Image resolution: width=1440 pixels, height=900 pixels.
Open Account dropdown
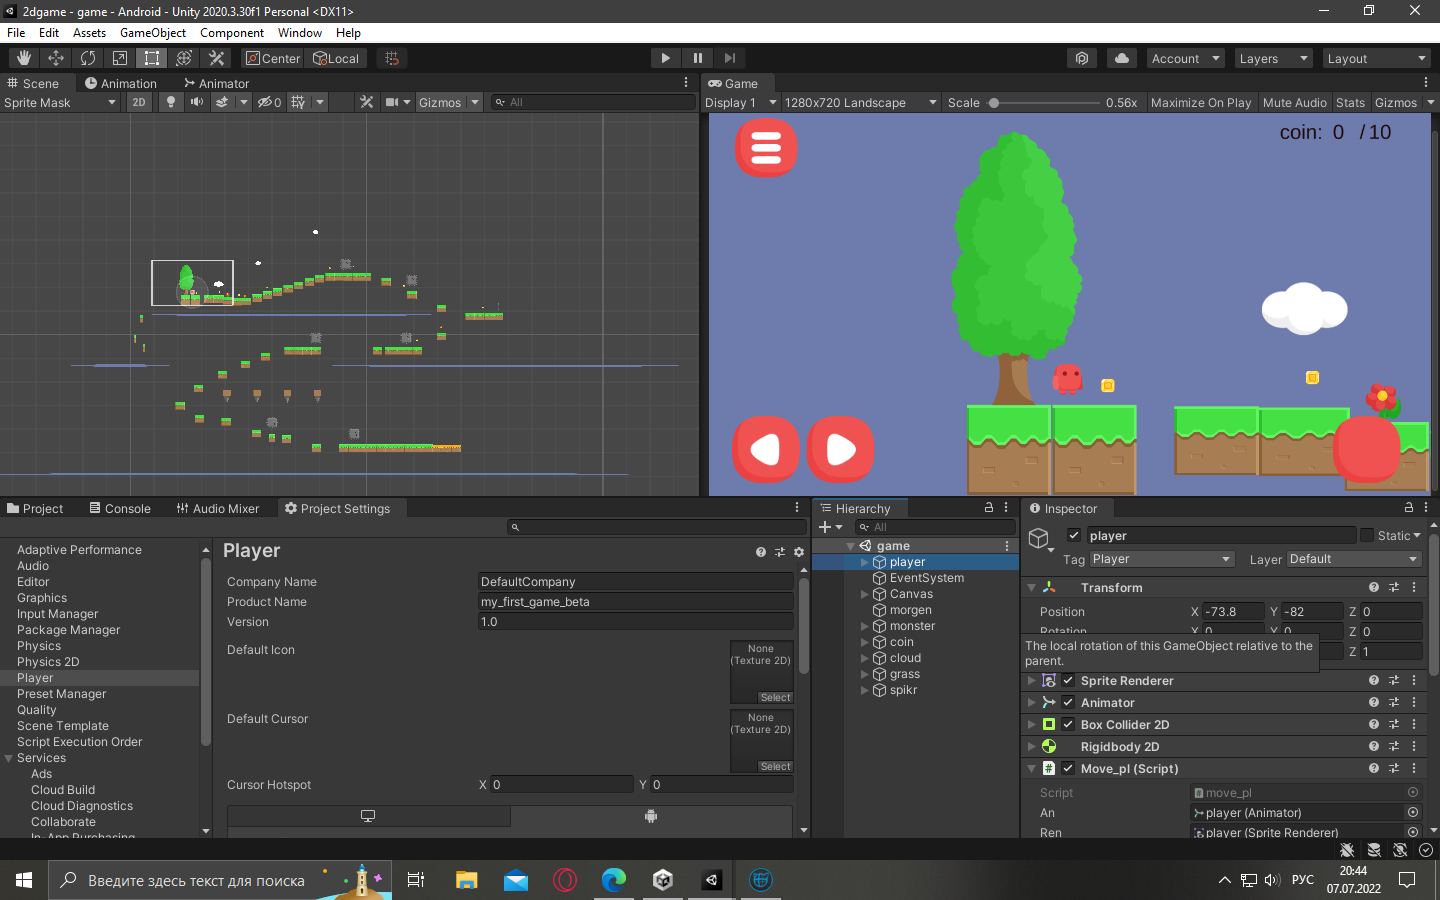pos(1186,58)
